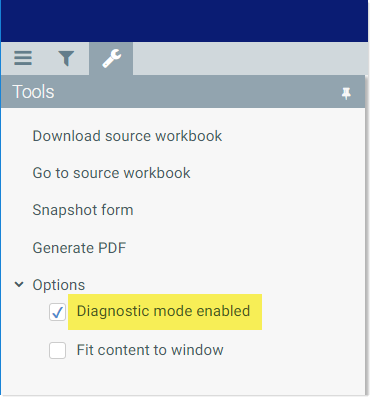Select the wrench Tools tab

tap(111, 58)
